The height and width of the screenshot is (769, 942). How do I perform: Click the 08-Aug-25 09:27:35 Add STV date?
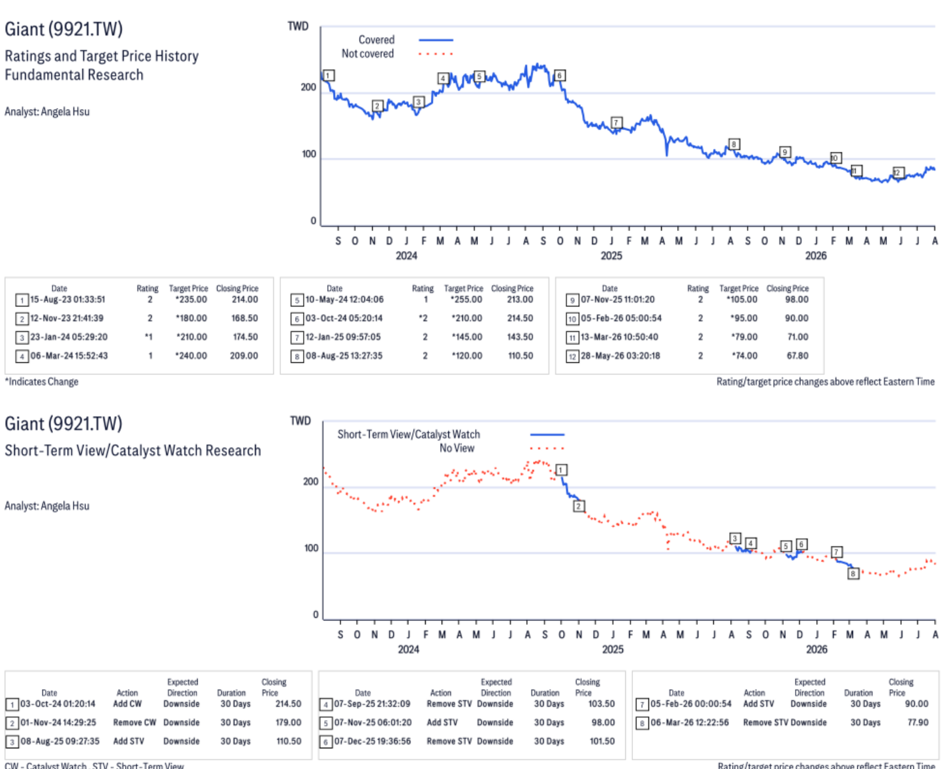point(60,741)
